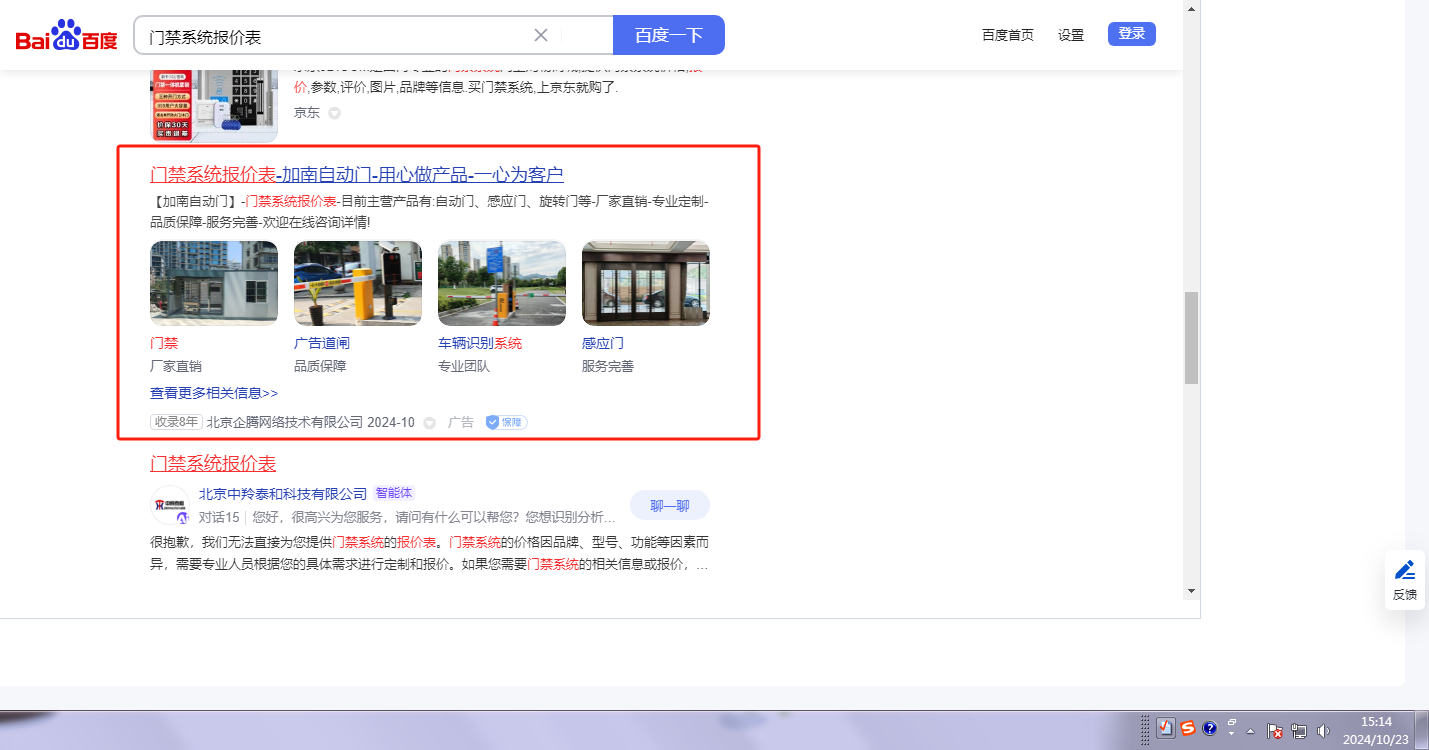The image size is (1429, 750).
Task: Click the network connection tray icon
Action: click(x=1299, y=731)
